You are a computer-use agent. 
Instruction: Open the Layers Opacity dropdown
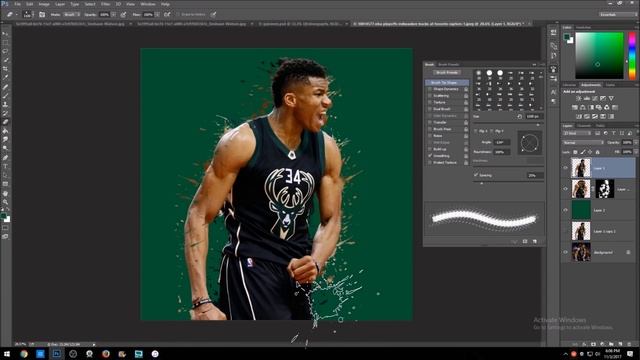pos(635,142)
